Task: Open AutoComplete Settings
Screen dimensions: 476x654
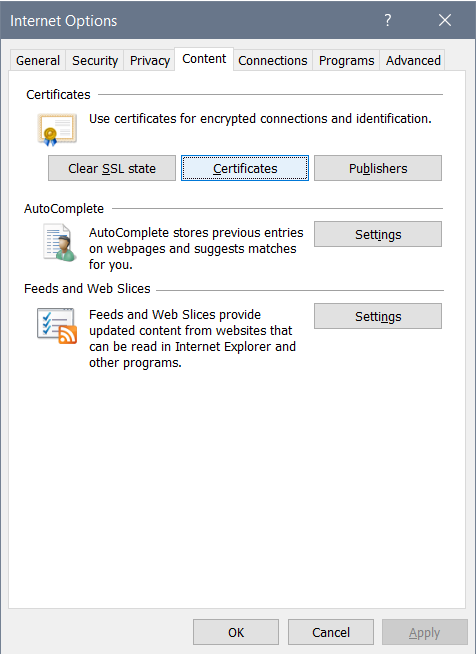Action: (378, 234)
